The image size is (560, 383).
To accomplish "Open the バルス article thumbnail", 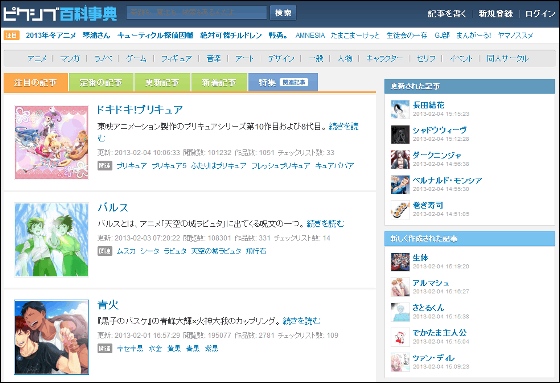I will [x=51, y=239].
